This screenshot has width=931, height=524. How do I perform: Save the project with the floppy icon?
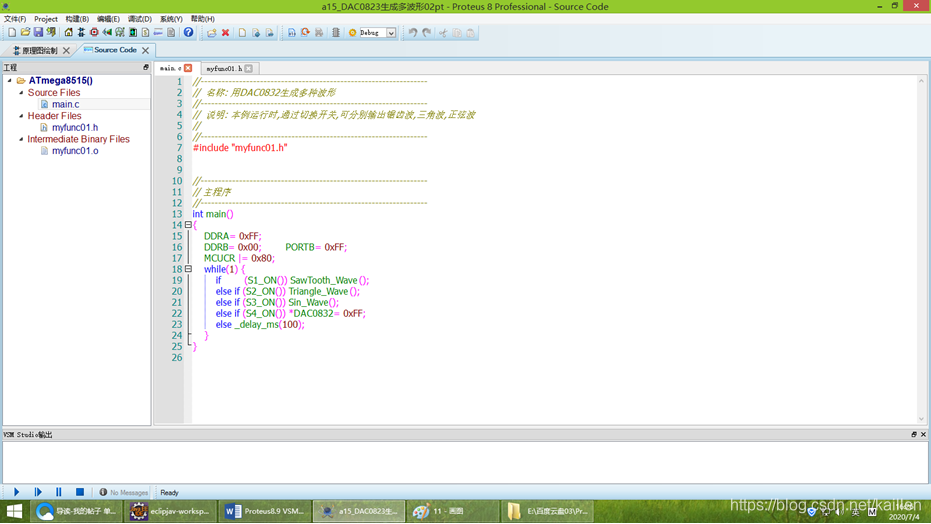38,33
